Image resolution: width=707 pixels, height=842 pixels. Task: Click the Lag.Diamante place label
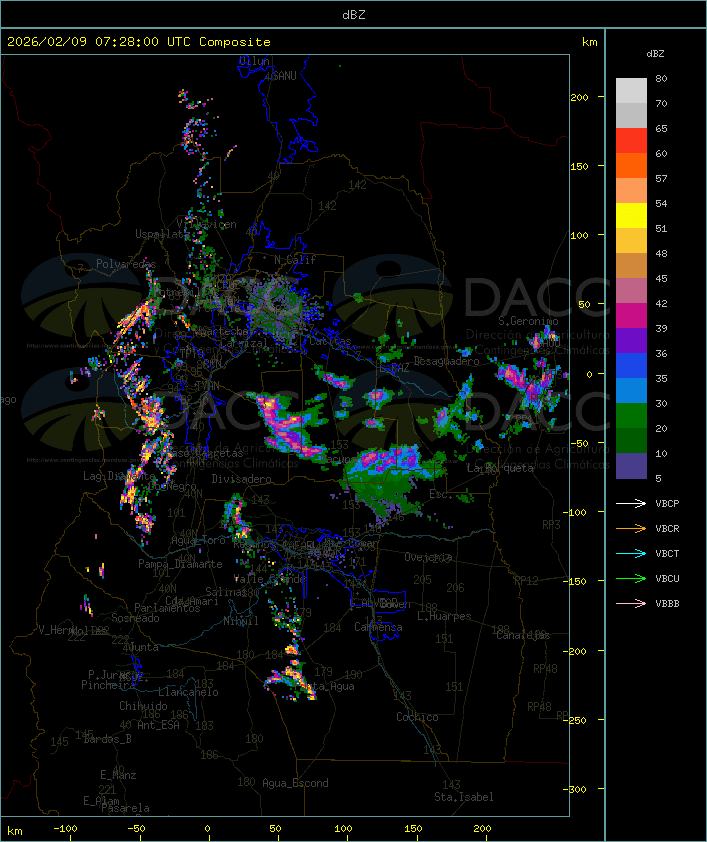tap(119, 476)
